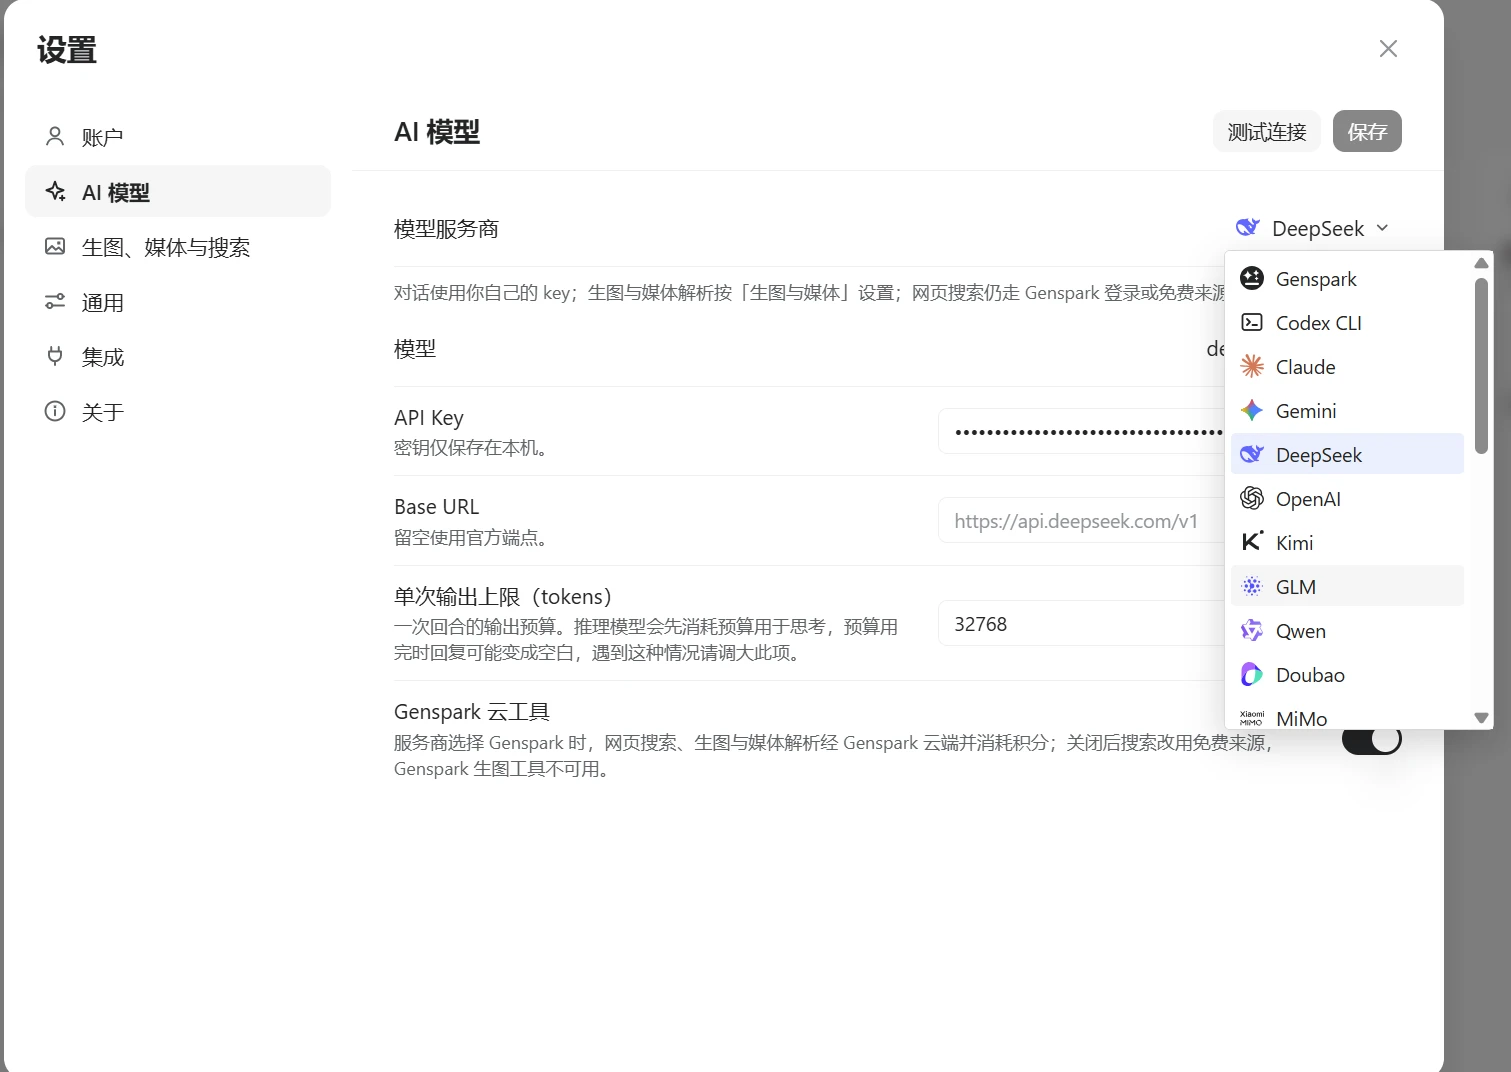Go to 生图、媒体与搜索 section

point(178,246)
